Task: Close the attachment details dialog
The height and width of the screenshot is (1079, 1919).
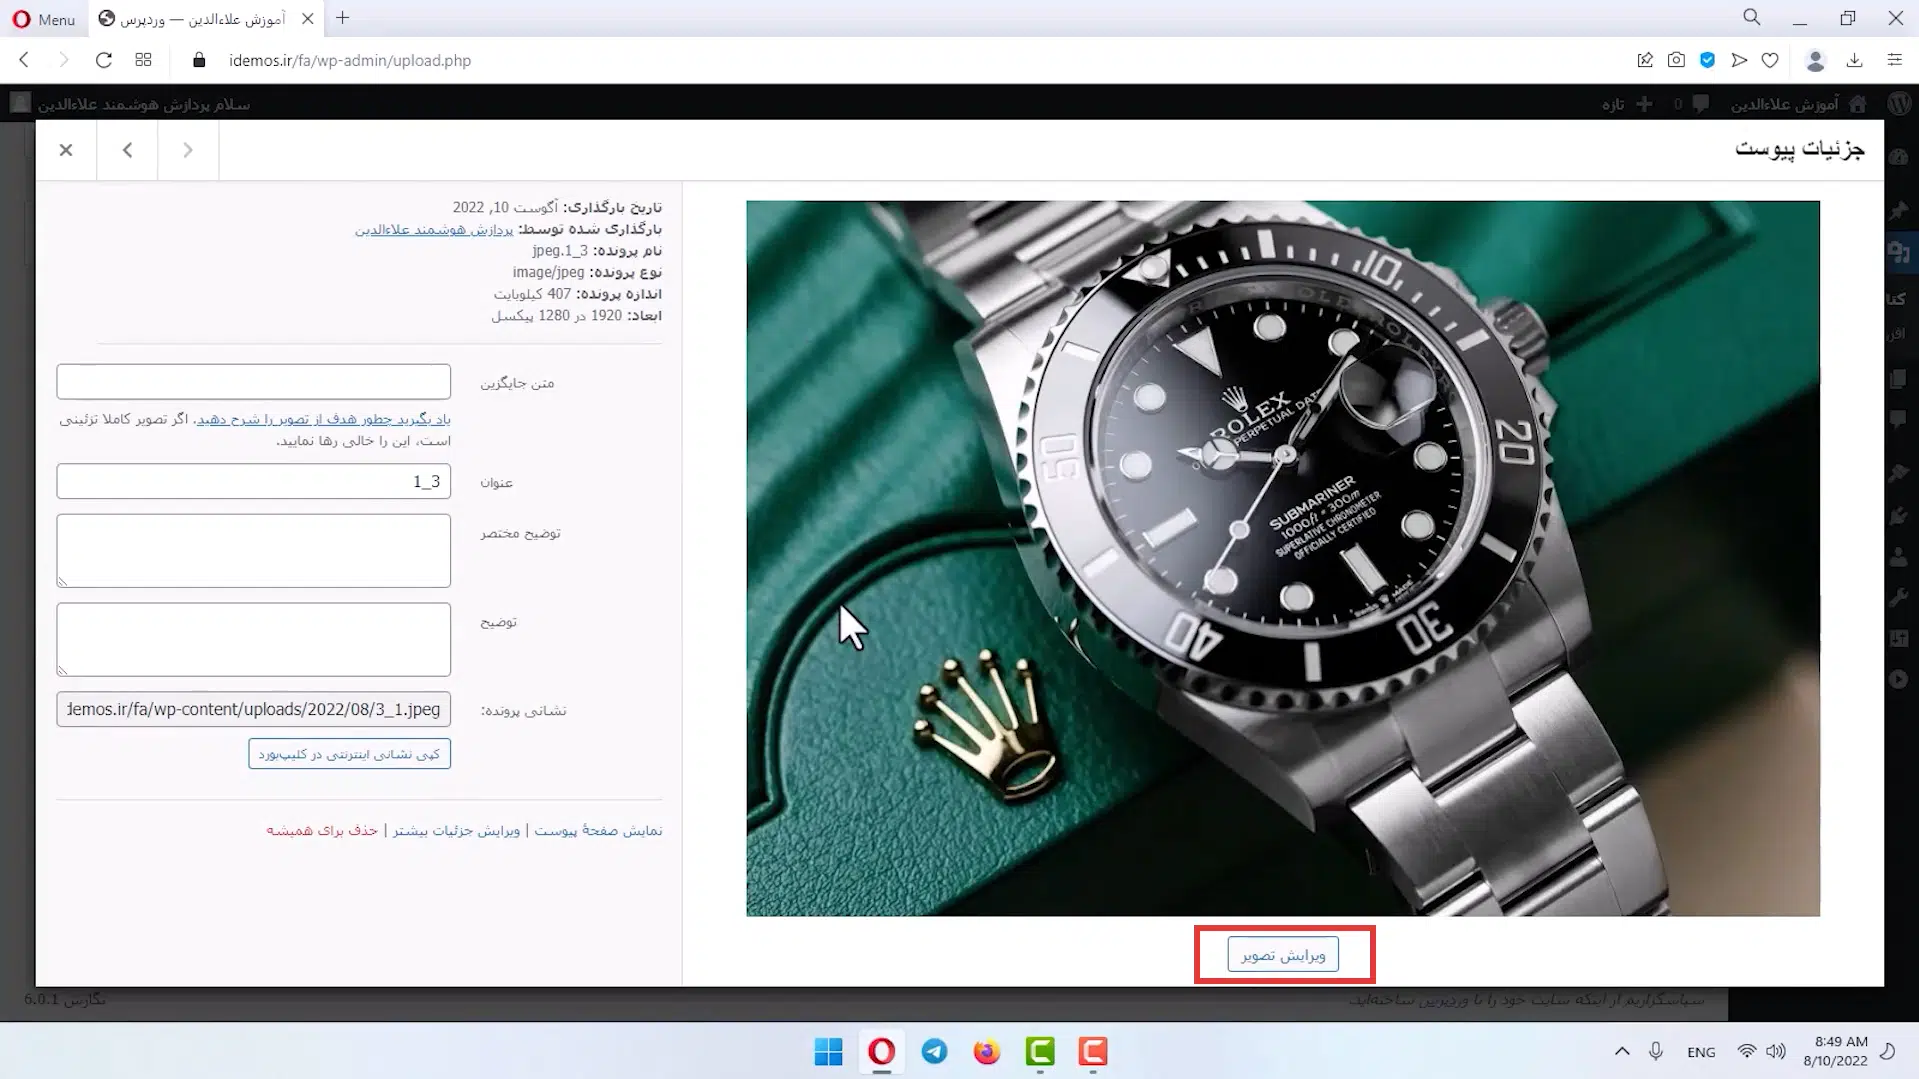Action: 66,150
